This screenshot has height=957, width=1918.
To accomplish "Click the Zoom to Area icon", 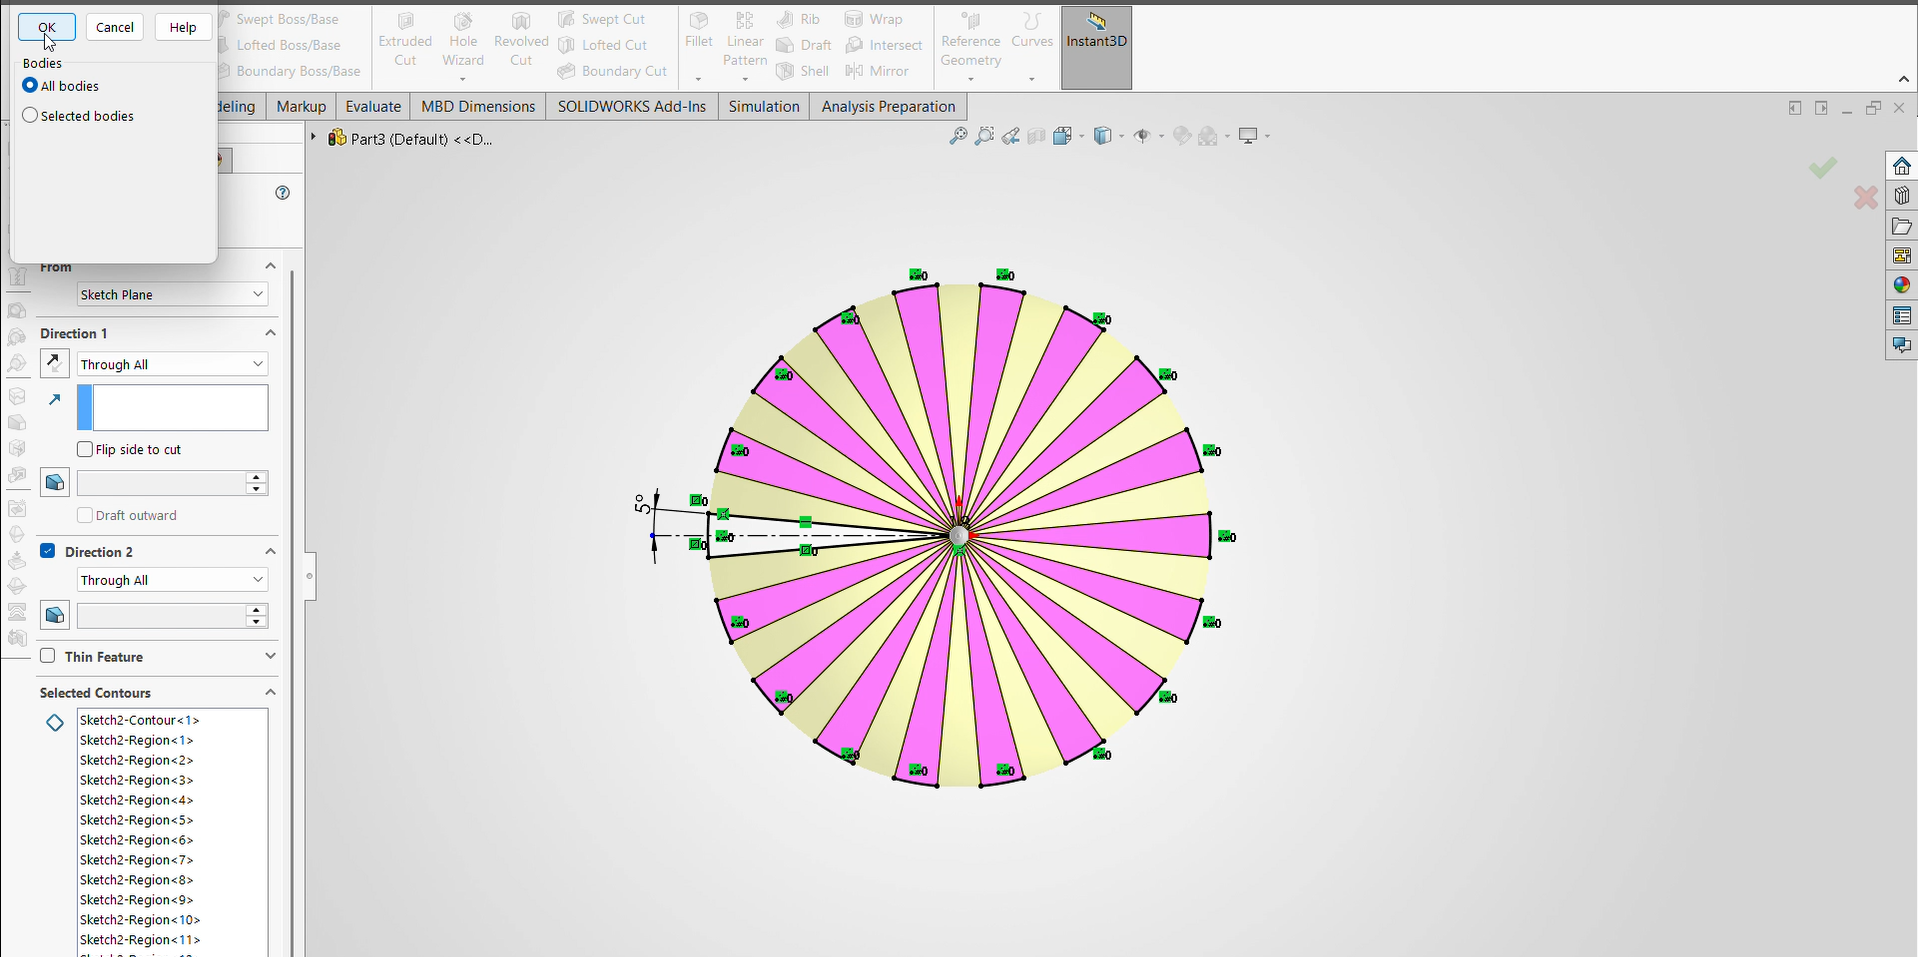I will (x=984, y=136).
